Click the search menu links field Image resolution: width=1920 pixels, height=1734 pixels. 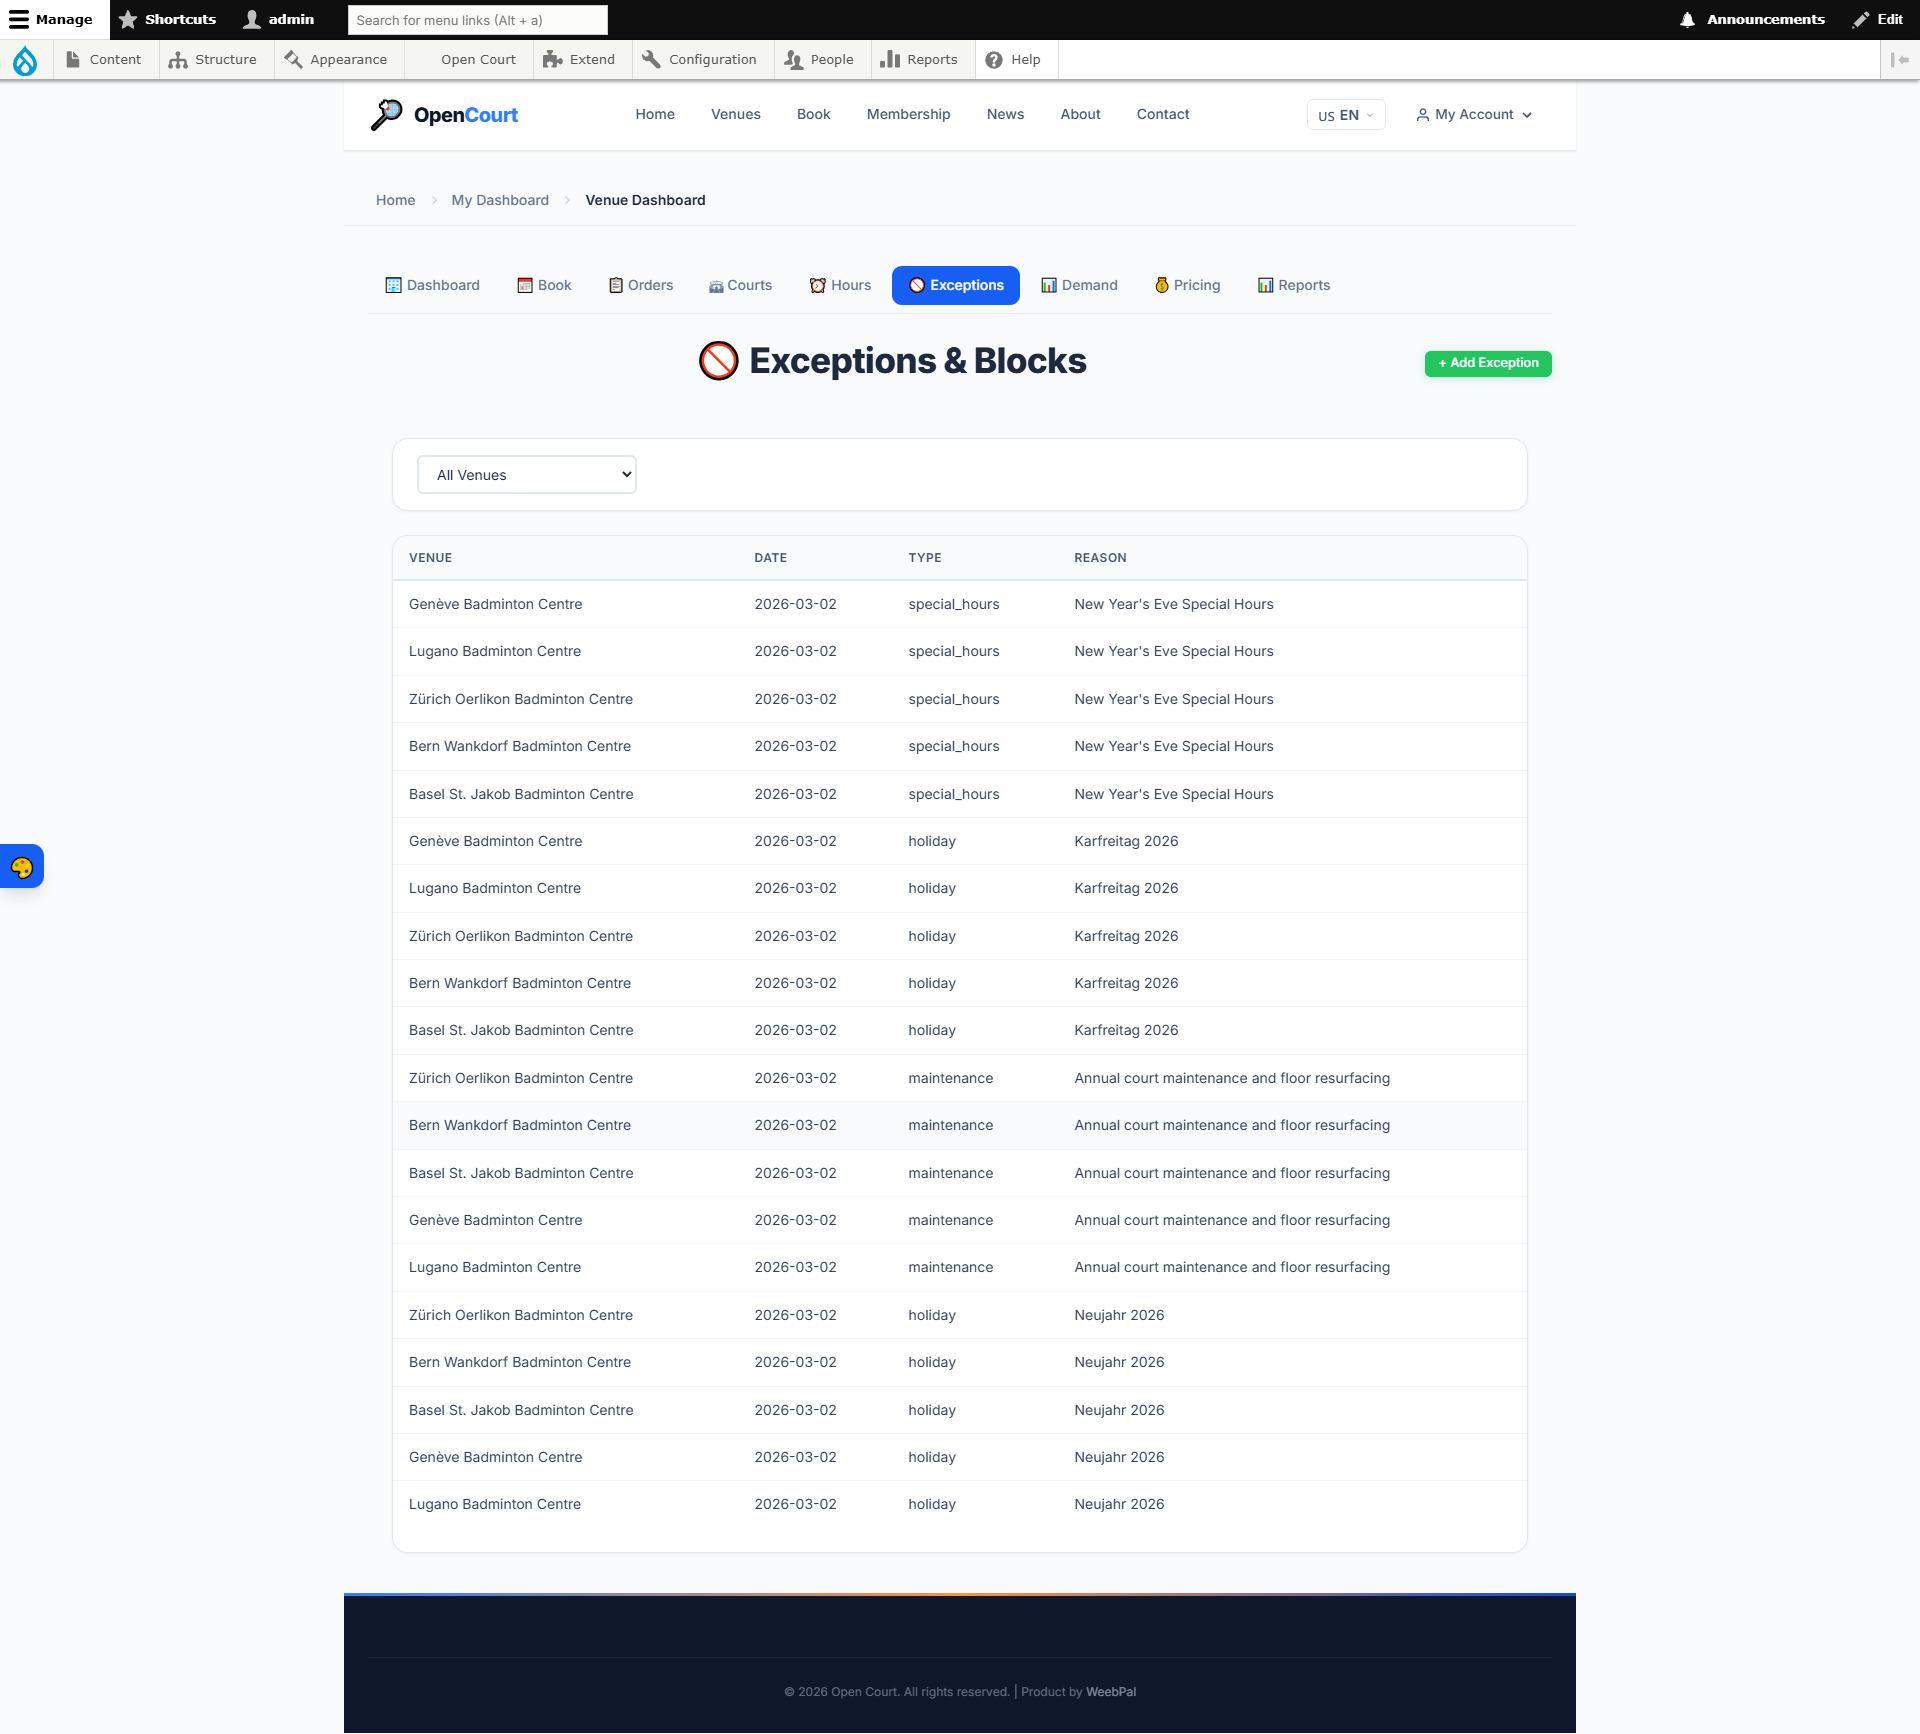477,19
